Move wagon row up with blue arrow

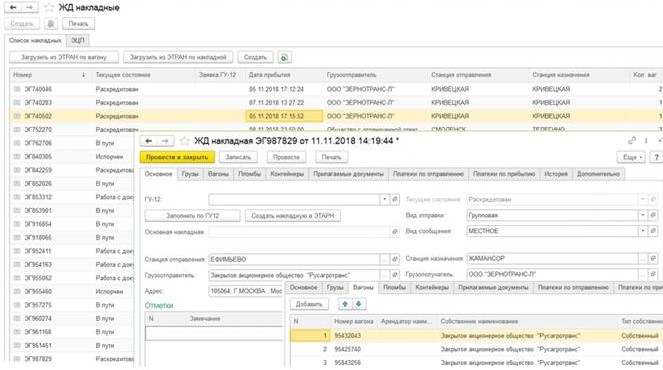tap(345, 304)
